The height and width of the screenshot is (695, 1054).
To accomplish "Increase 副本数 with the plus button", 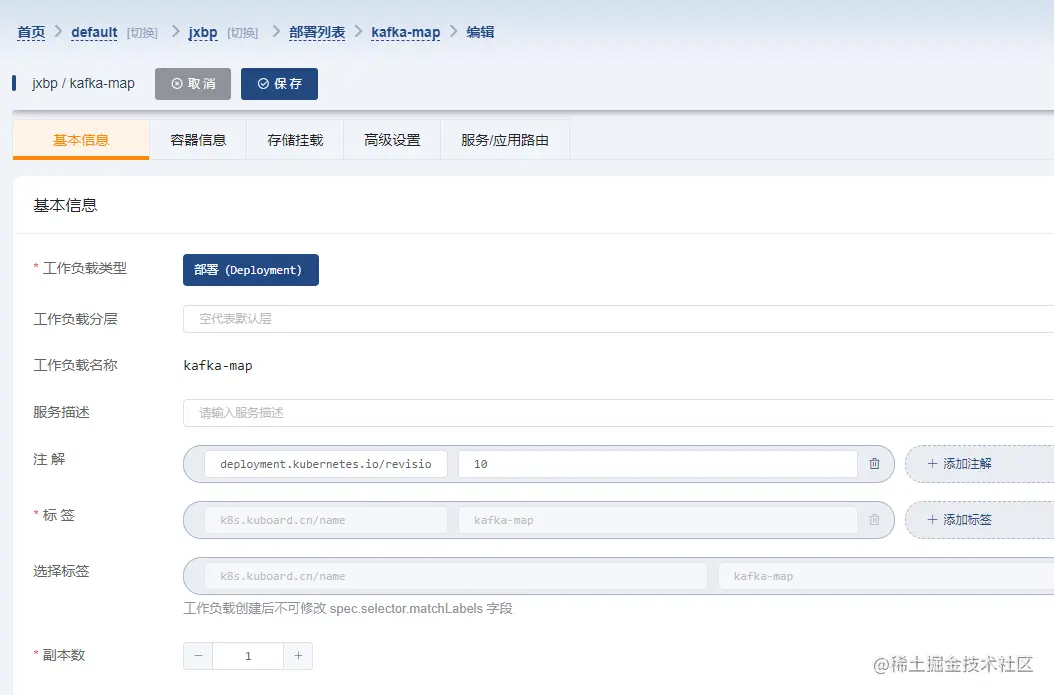I will tap(298, 656).
